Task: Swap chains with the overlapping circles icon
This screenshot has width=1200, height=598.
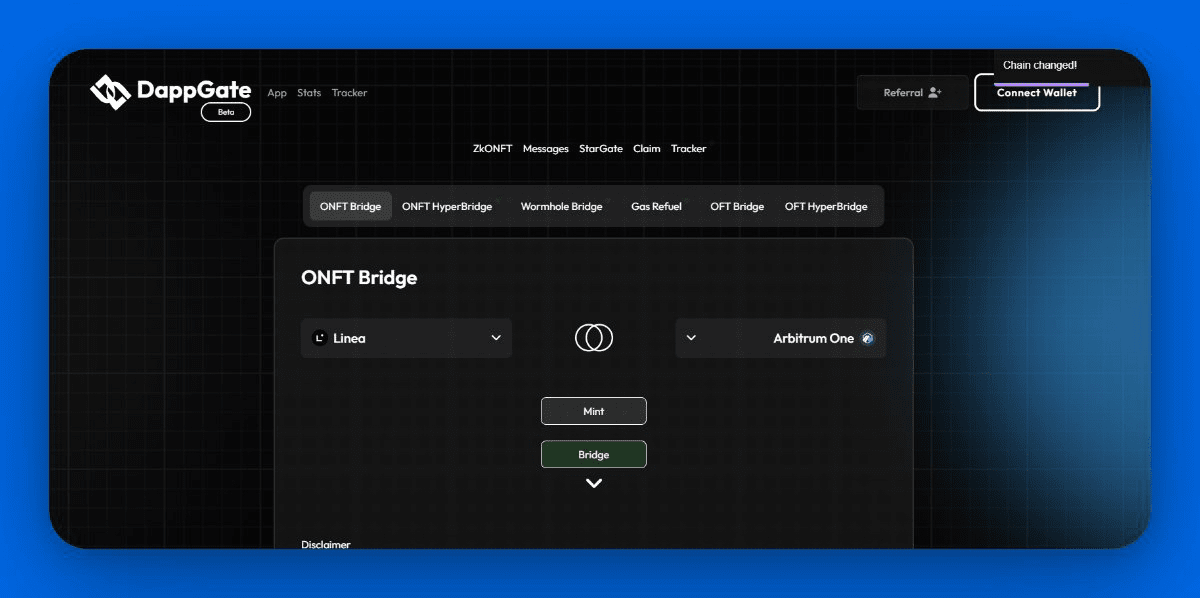Action: [594, 338]
